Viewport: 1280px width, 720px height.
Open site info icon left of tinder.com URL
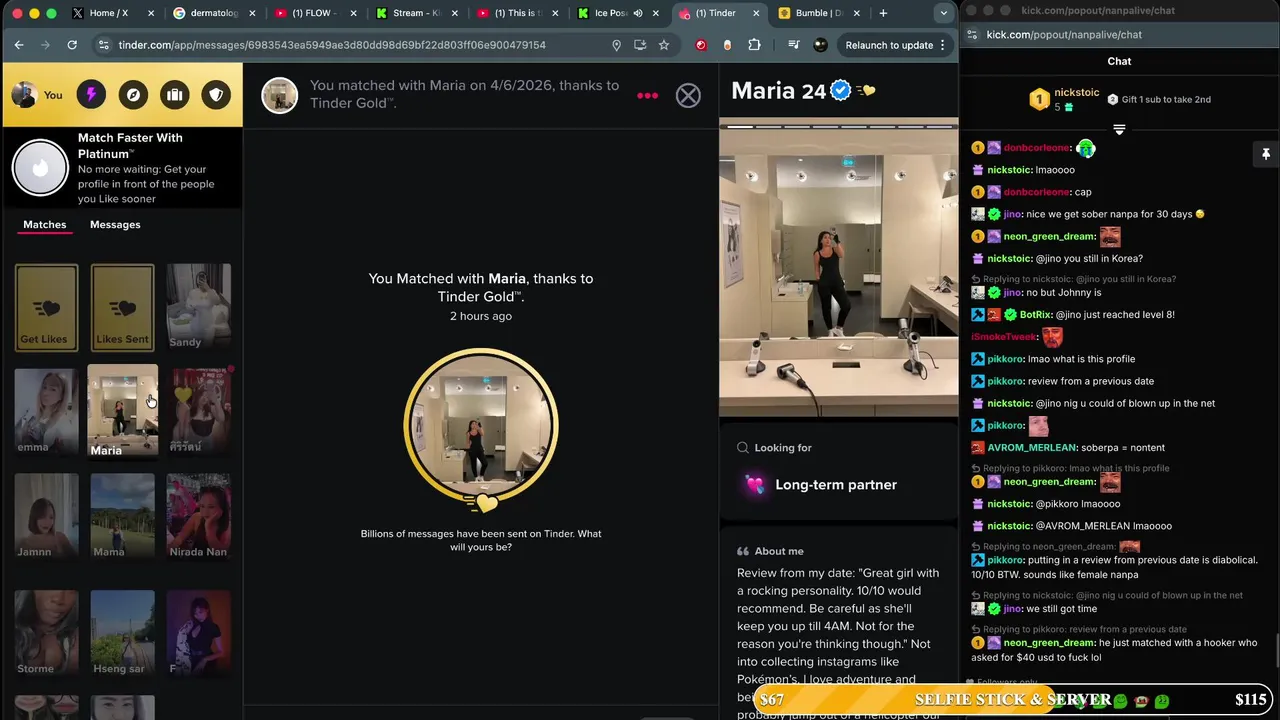pyautogui.click(x=103, y=45)
